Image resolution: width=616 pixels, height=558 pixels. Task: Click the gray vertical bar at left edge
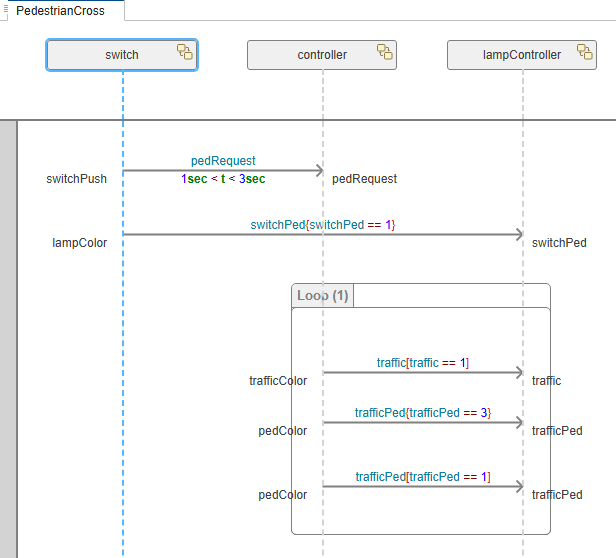click(8, 340)
